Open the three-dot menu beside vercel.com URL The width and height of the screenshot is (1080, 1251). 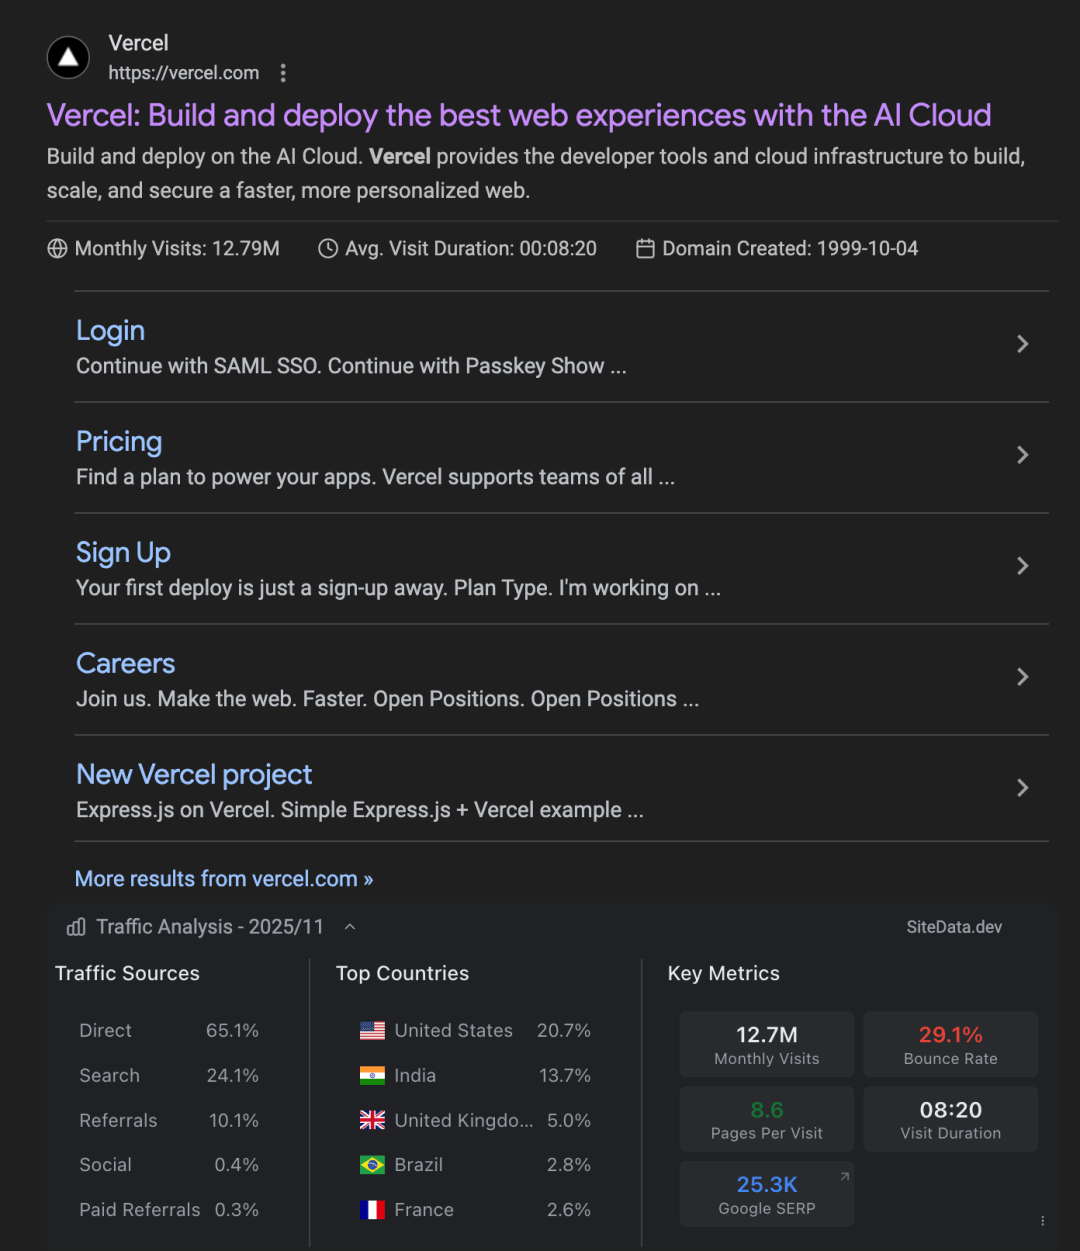point(283,73)
